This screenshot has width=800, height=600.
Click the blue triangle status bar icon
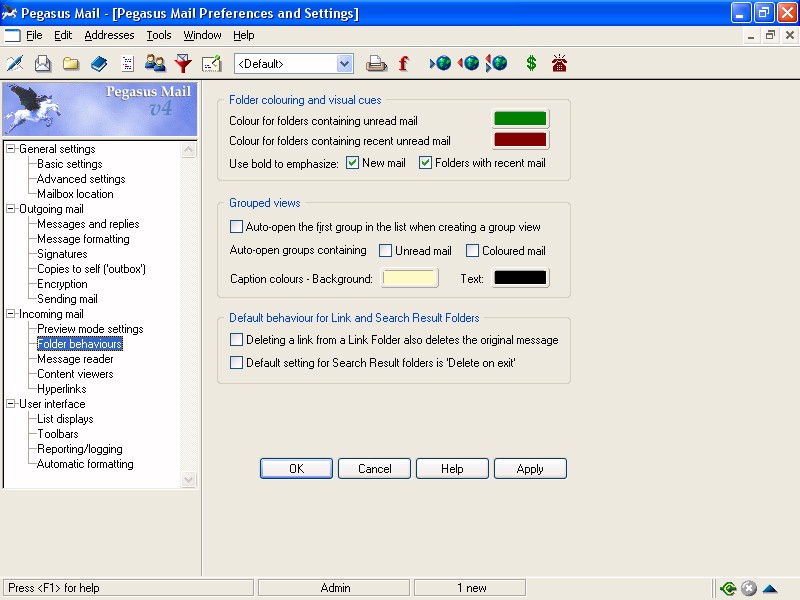pos(770,588)
